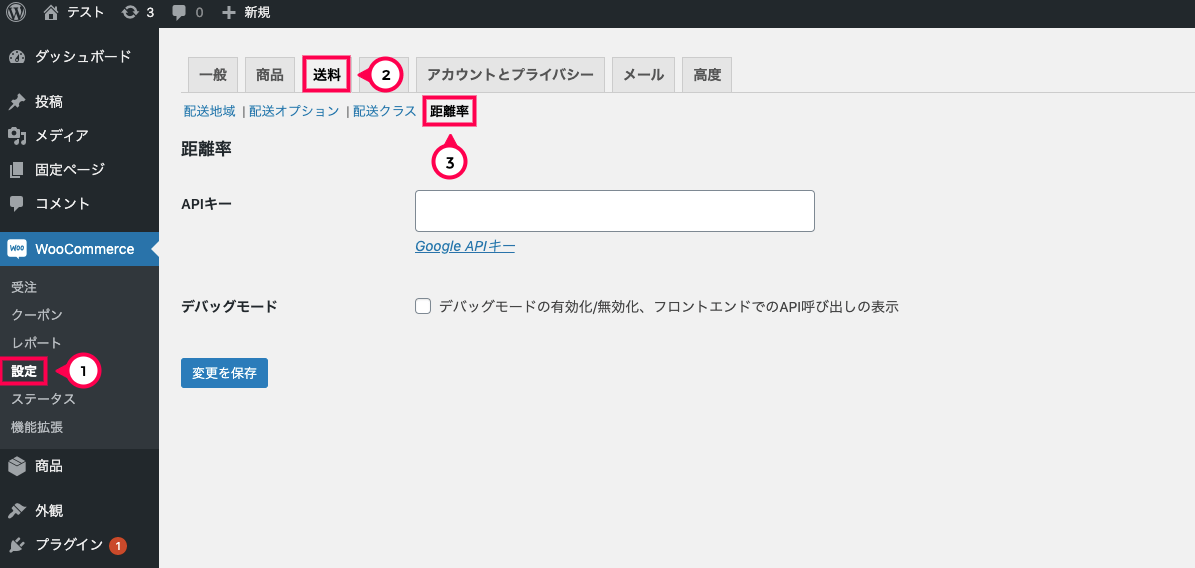Screen dimensions: 1195x568
Task: Click the APIキー text input field
Action: [614, 211]
